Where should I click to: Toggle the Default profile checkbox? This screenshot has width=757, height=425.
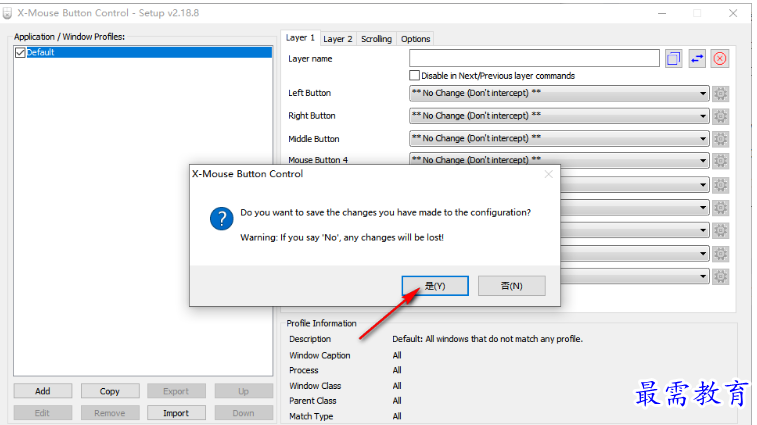[x=20, y=53]
